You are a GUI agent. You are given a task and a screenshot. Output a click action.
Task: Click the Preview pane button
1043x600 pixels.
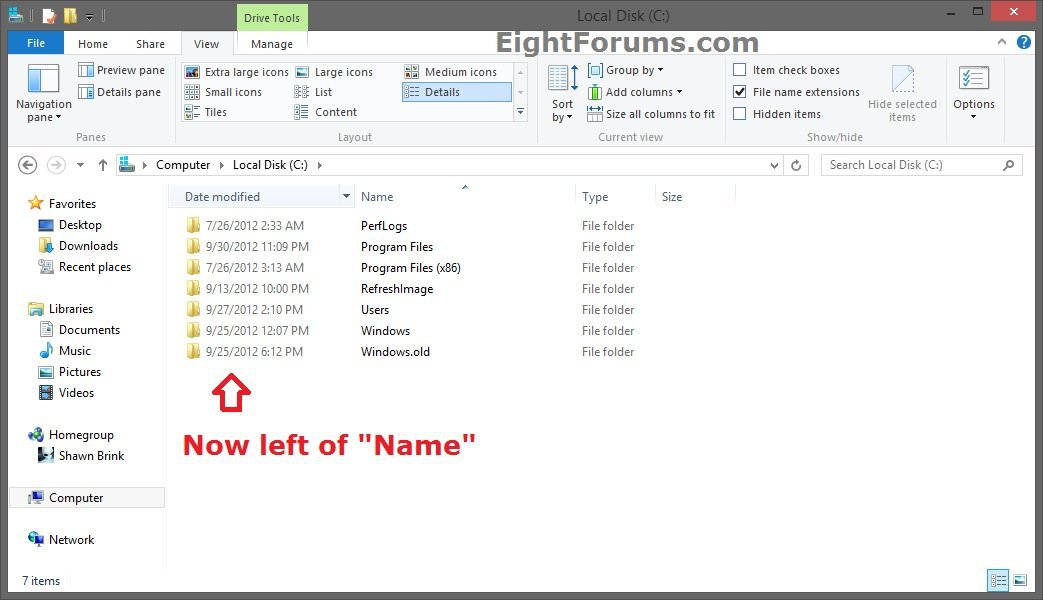121,70
